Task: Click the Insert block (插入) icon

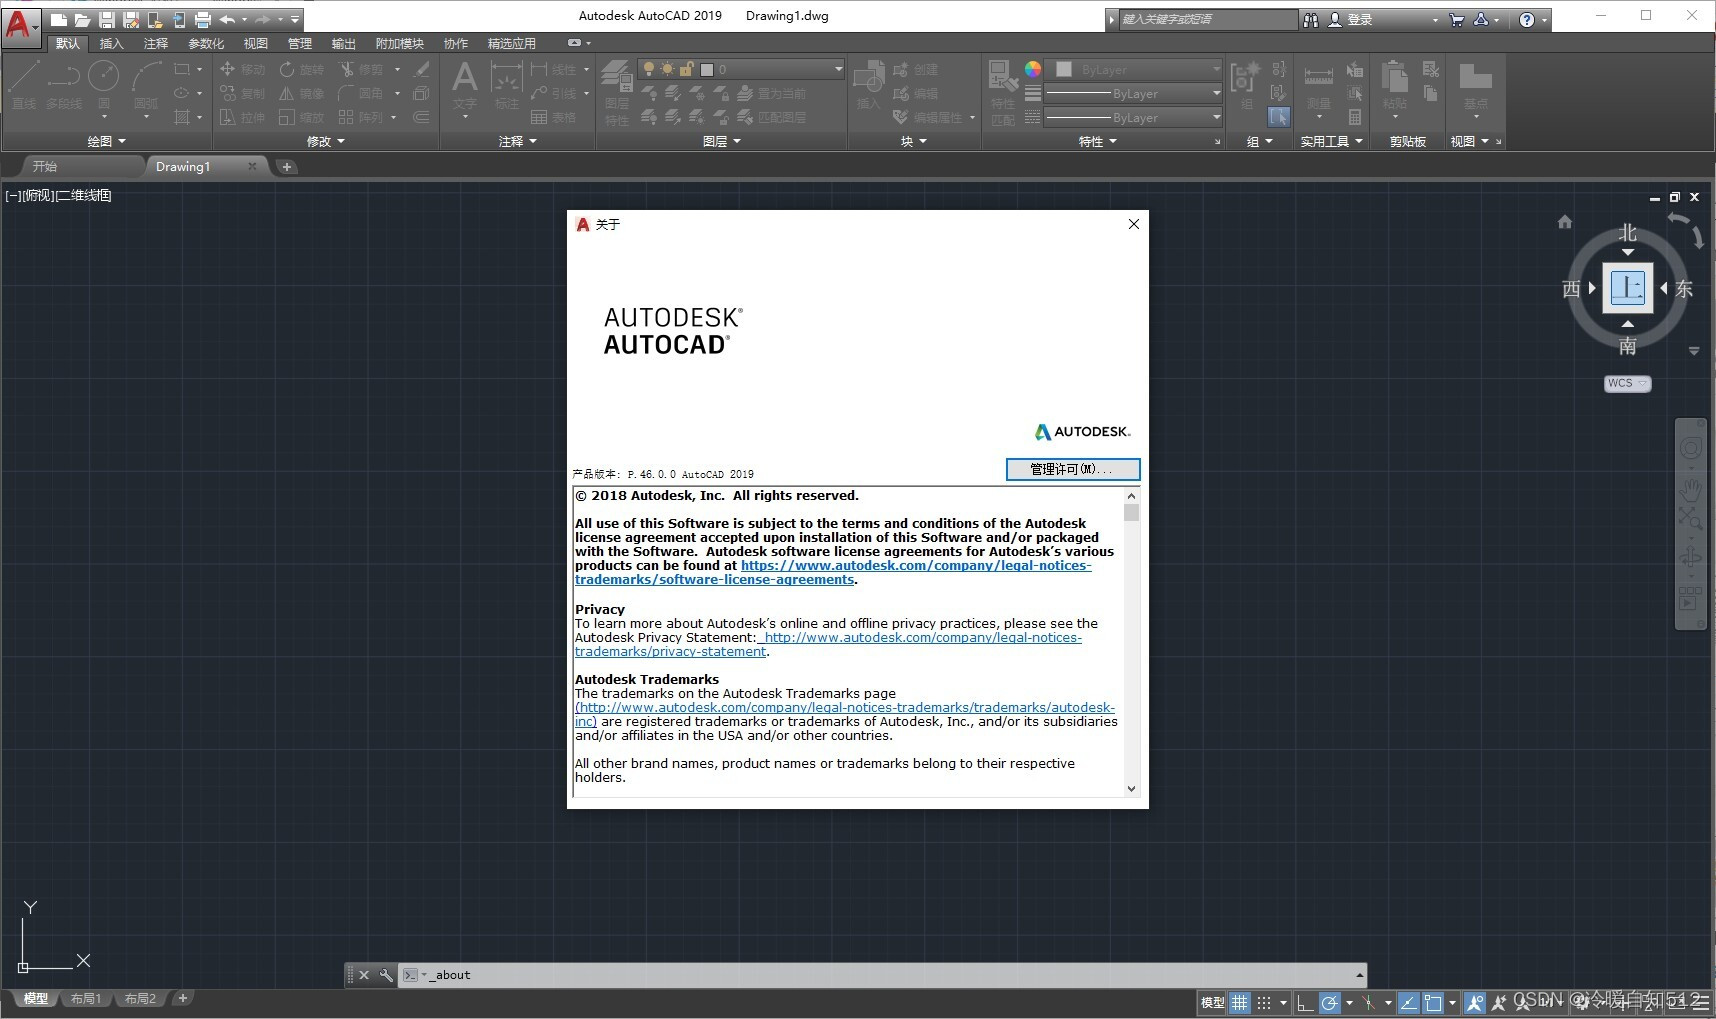Action: (x=868, y=84)
